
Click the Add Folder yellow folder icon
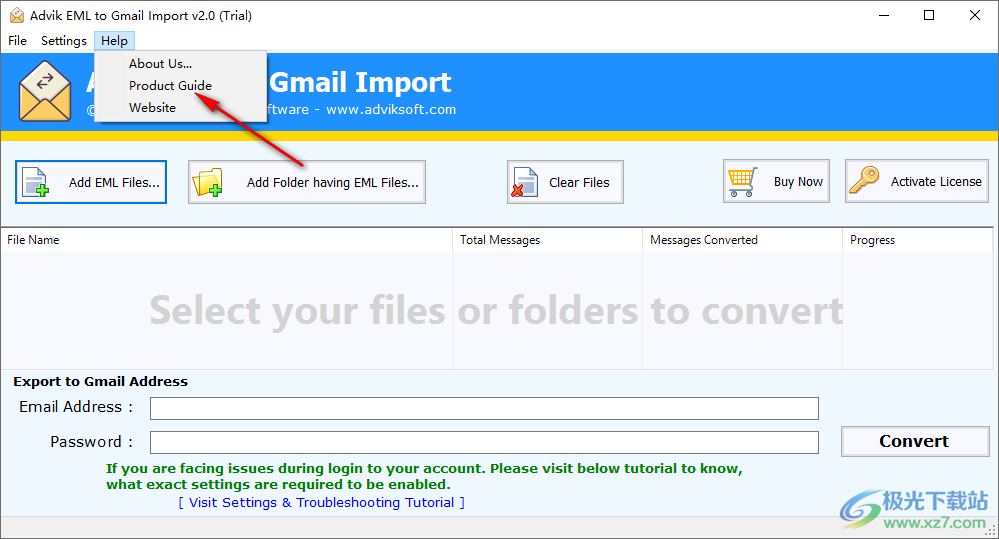[x=208, y=182]
